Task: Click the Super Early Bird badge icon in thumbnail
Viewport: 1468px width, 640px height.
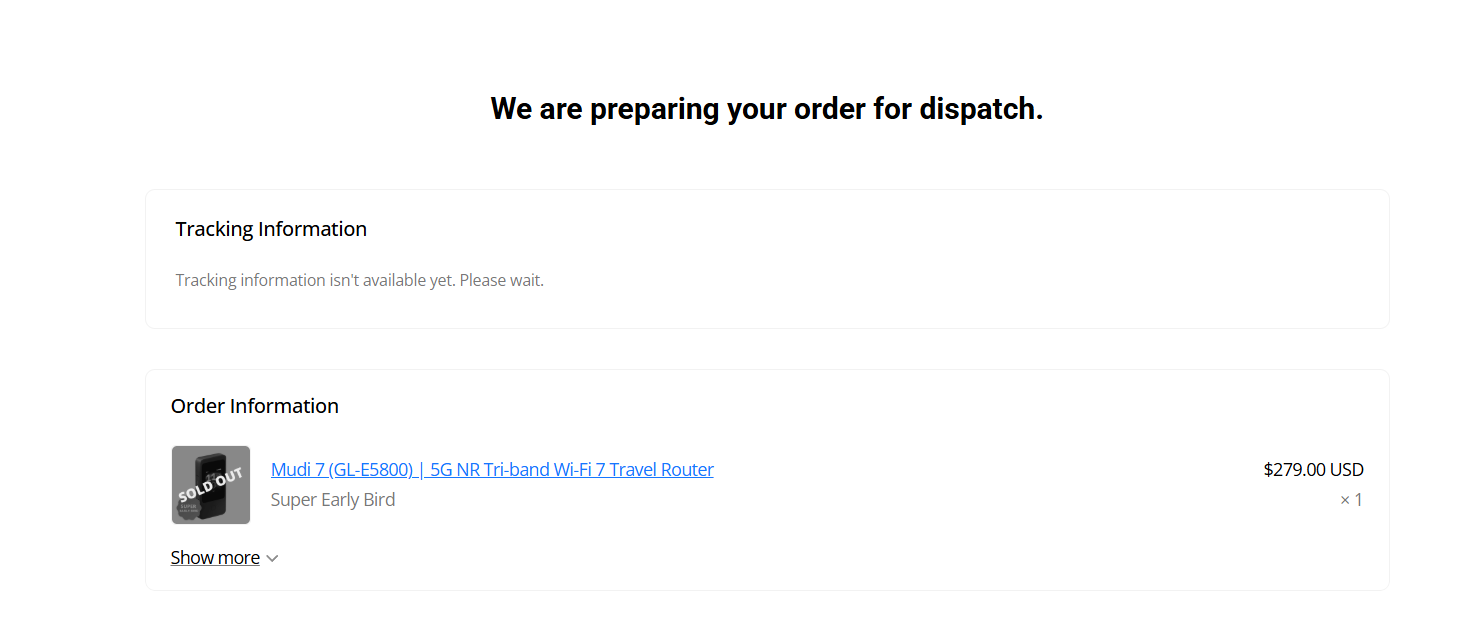Action: coord(188,508)
